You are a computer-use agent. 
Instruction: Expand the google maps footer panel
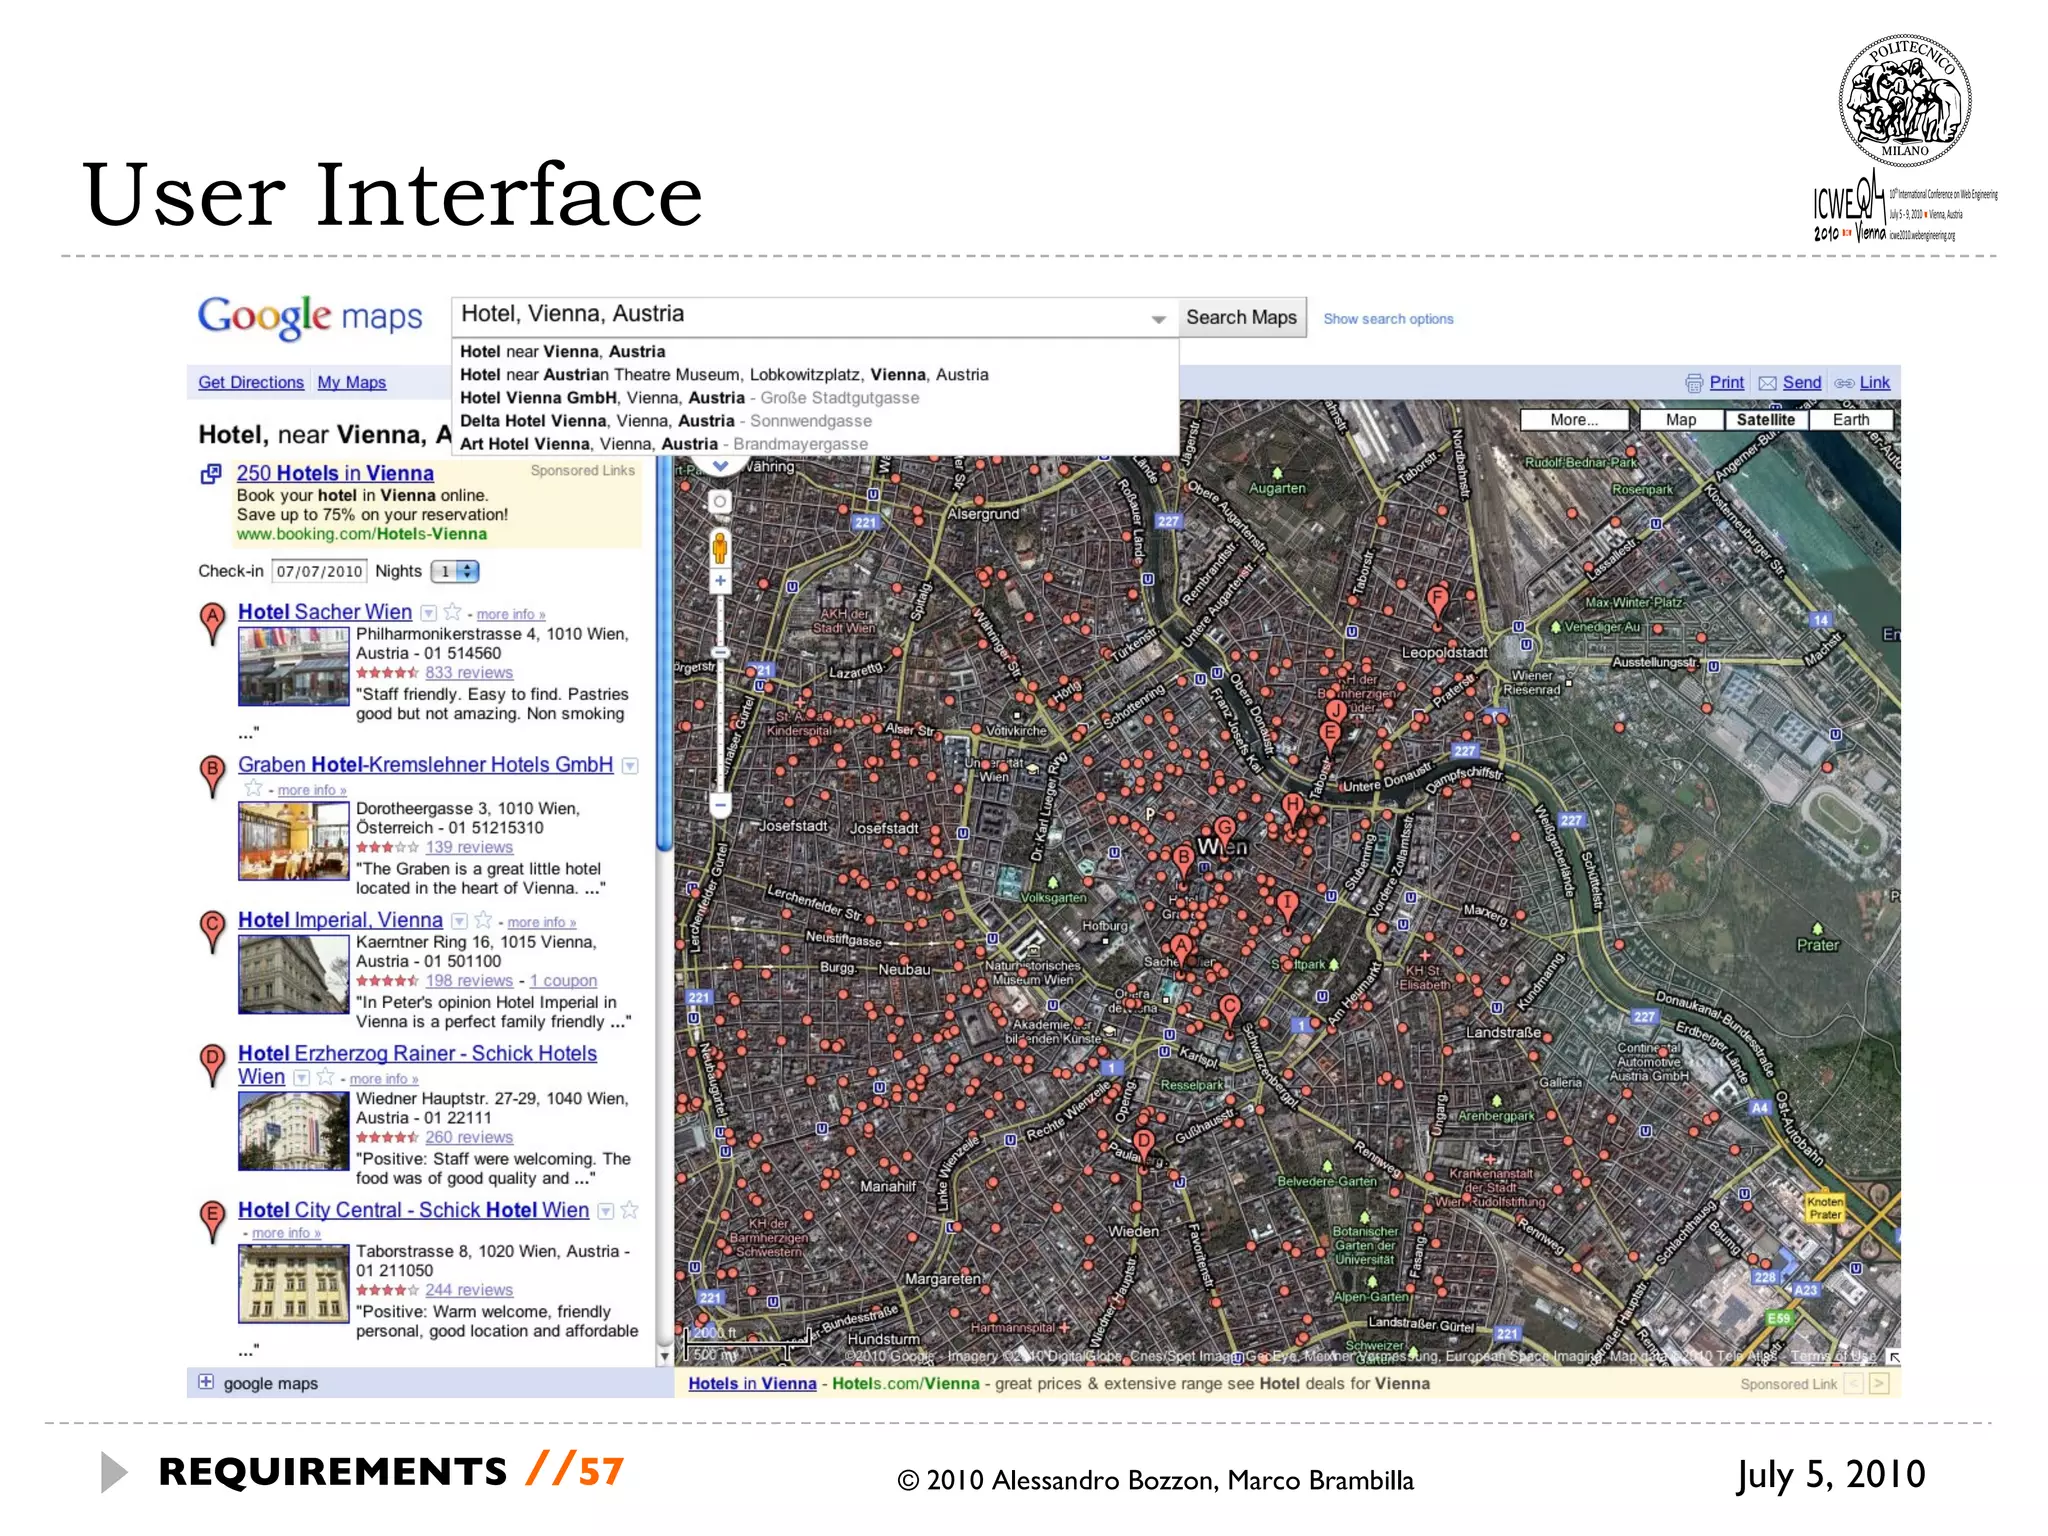pos(205,1382)
